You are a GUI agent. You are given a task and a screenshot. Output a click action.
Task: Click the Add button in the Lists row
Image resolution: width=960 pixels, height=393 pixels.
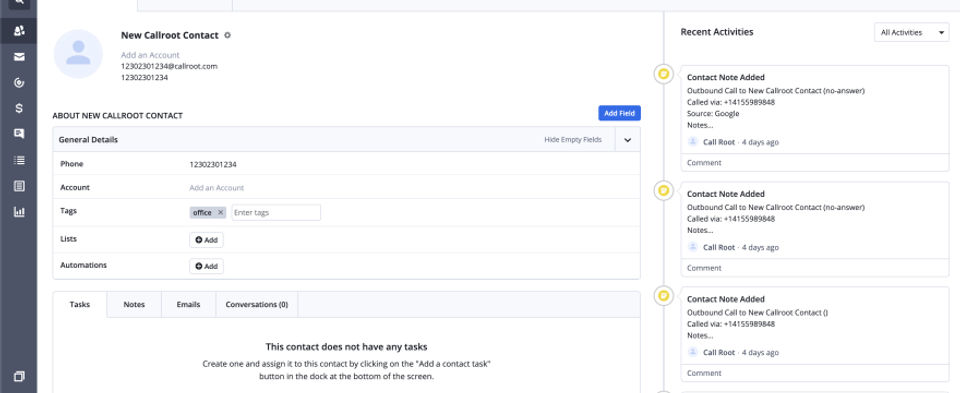(x=206, y=240)
